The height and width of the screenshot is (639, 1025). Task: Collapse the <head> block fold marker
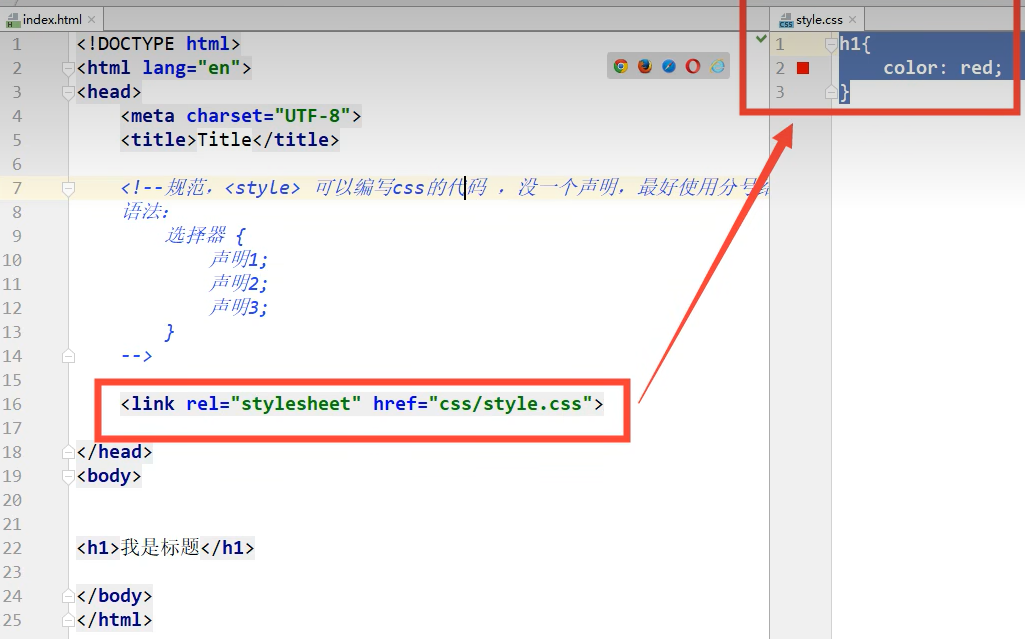[x=68, y=92]
